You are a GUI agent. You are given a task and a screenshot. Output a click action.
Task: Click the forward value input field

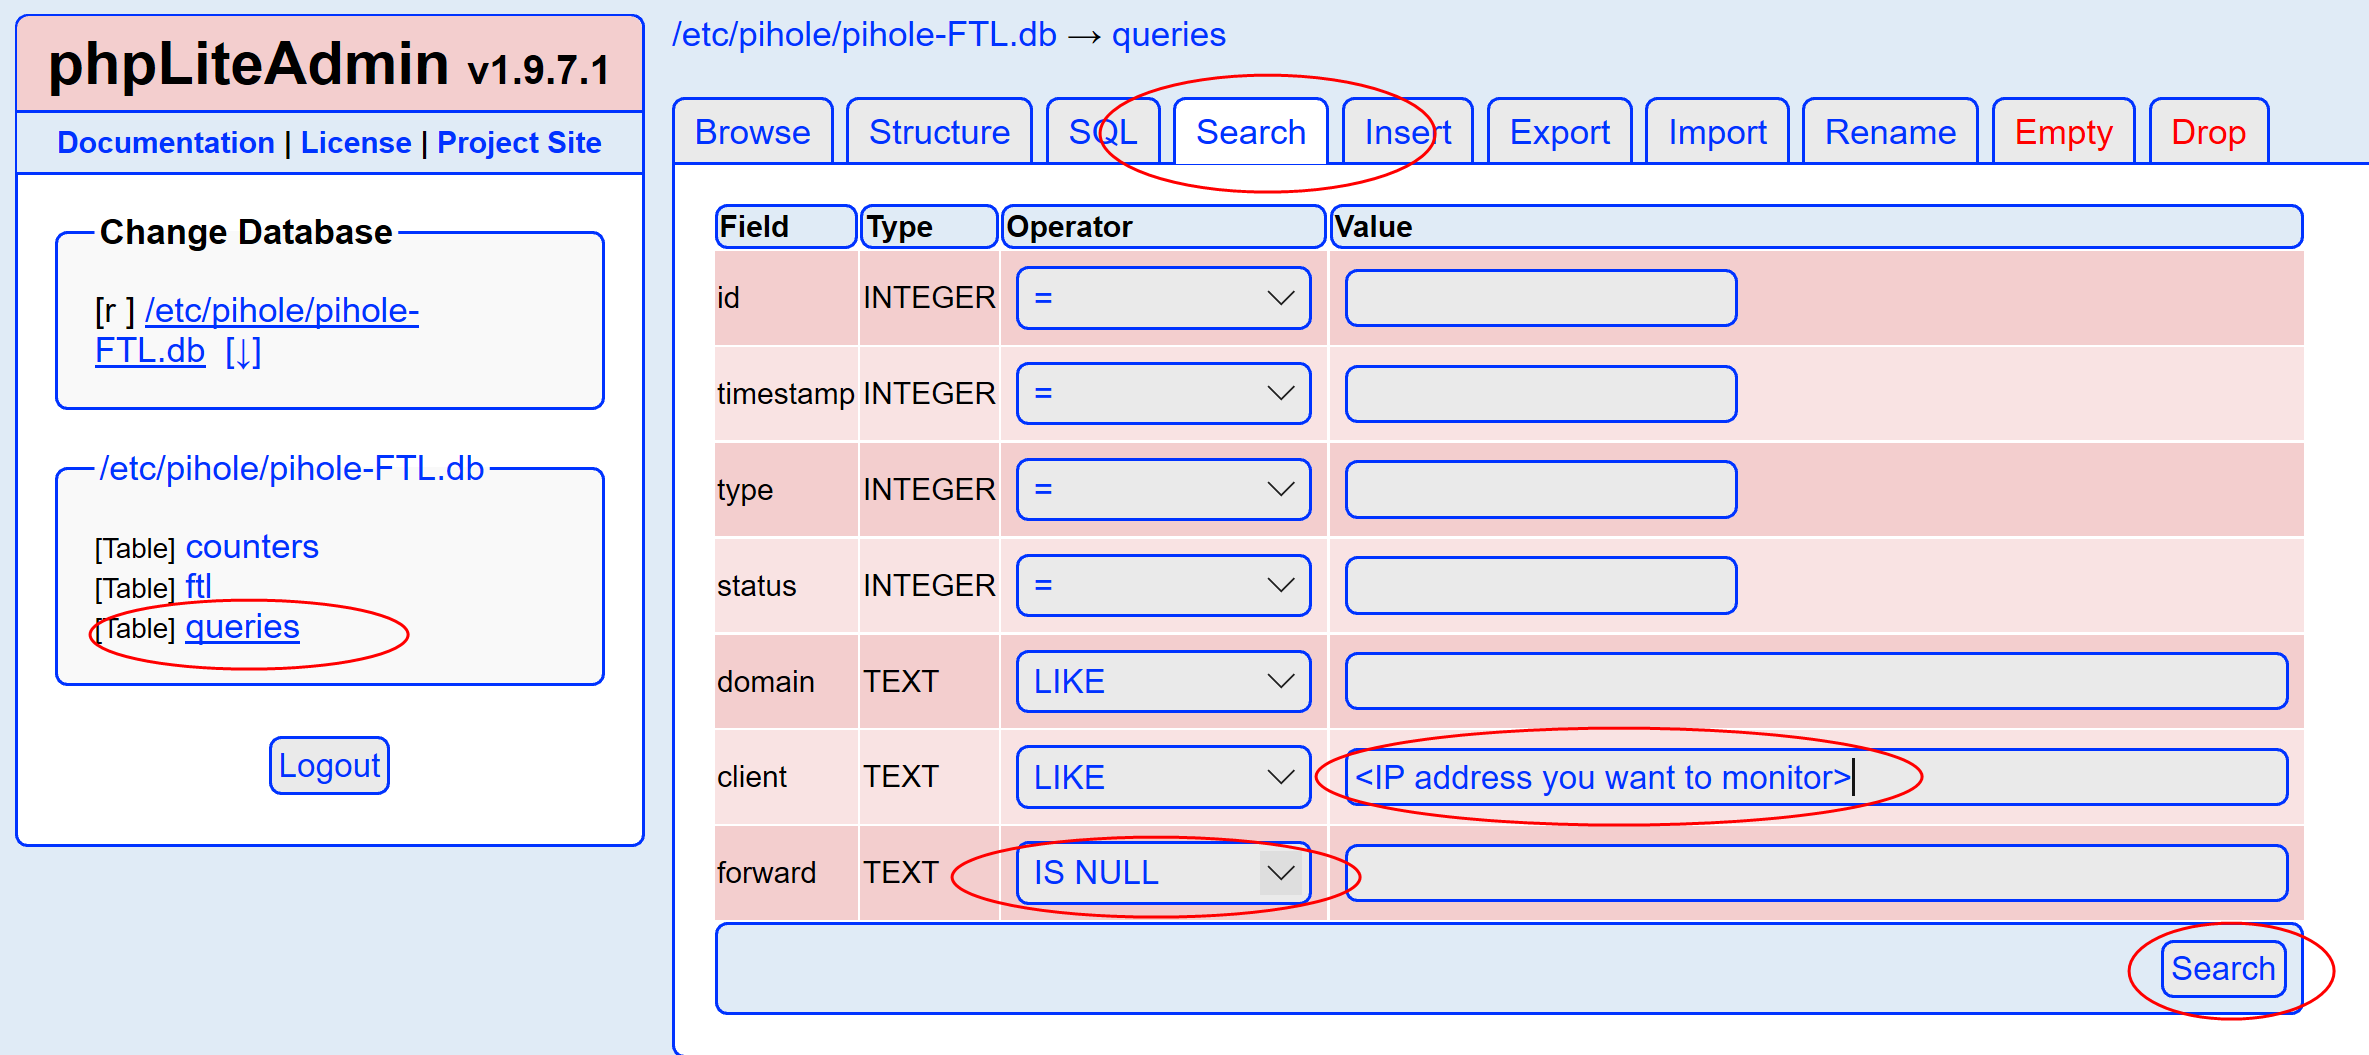coord(1816,873)
